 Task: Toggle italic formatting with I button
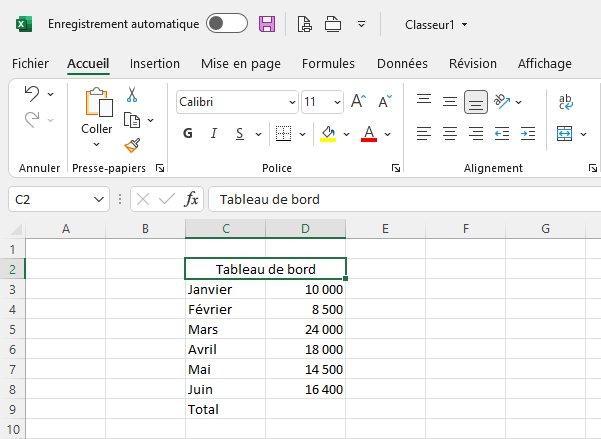[x=213, y=133]
